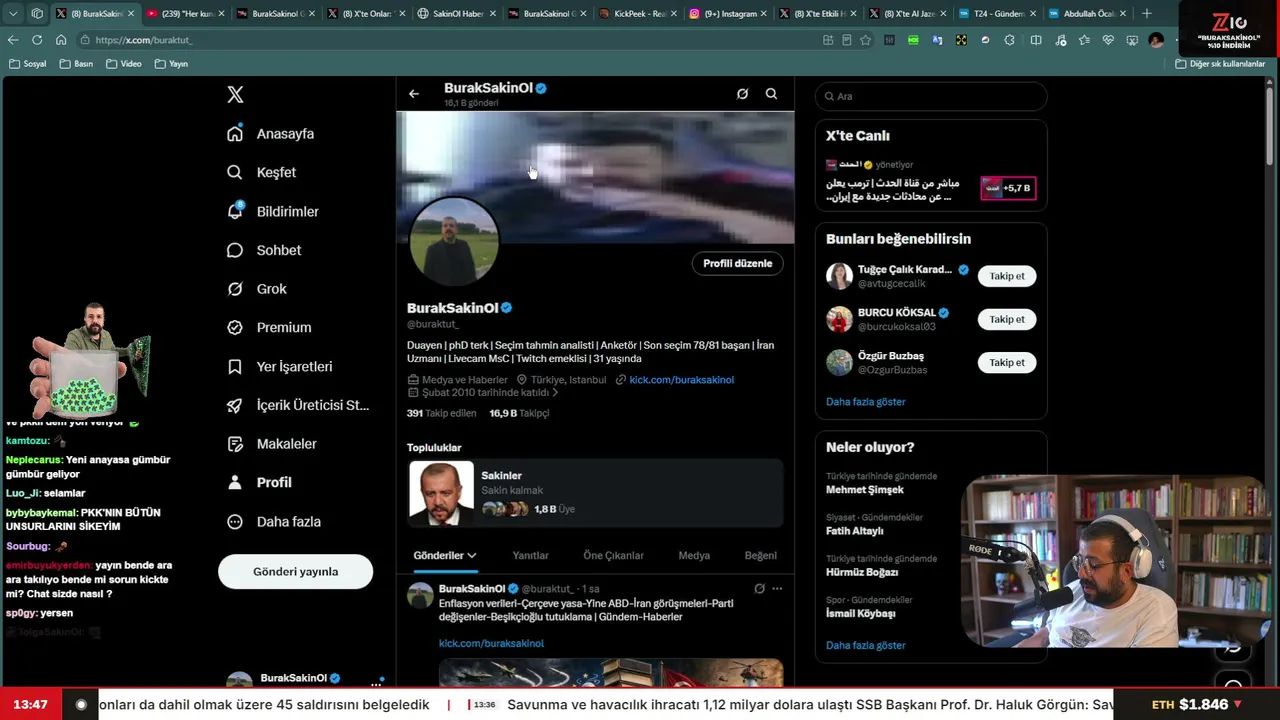Screen dimensions: 1280x720
Task: Switch to the Öne Çıkanlar tab
Action: coord(614,556)
